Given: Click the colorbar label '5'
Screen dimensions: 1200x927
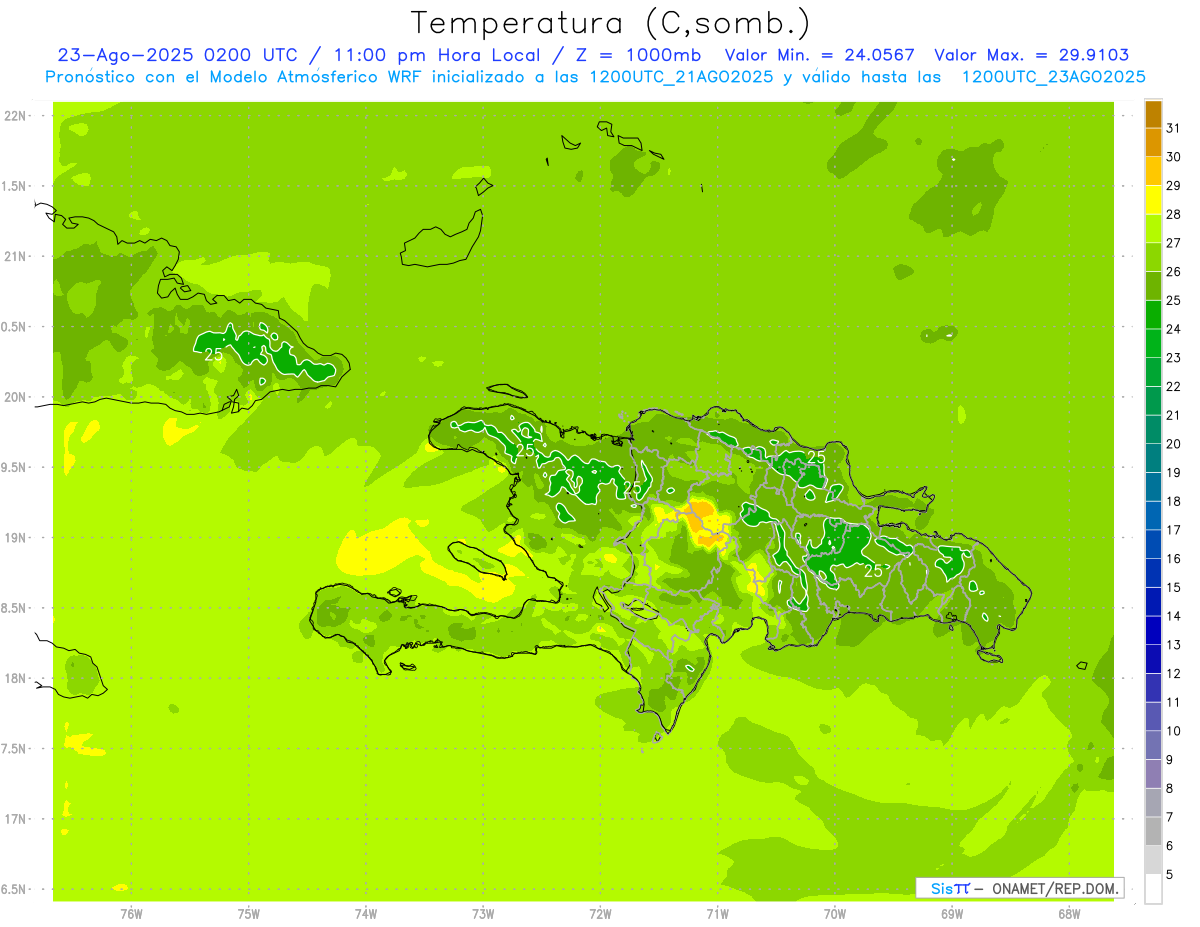Looking at the screenshot, I should pyautogui.click(x=1170, y=874).
